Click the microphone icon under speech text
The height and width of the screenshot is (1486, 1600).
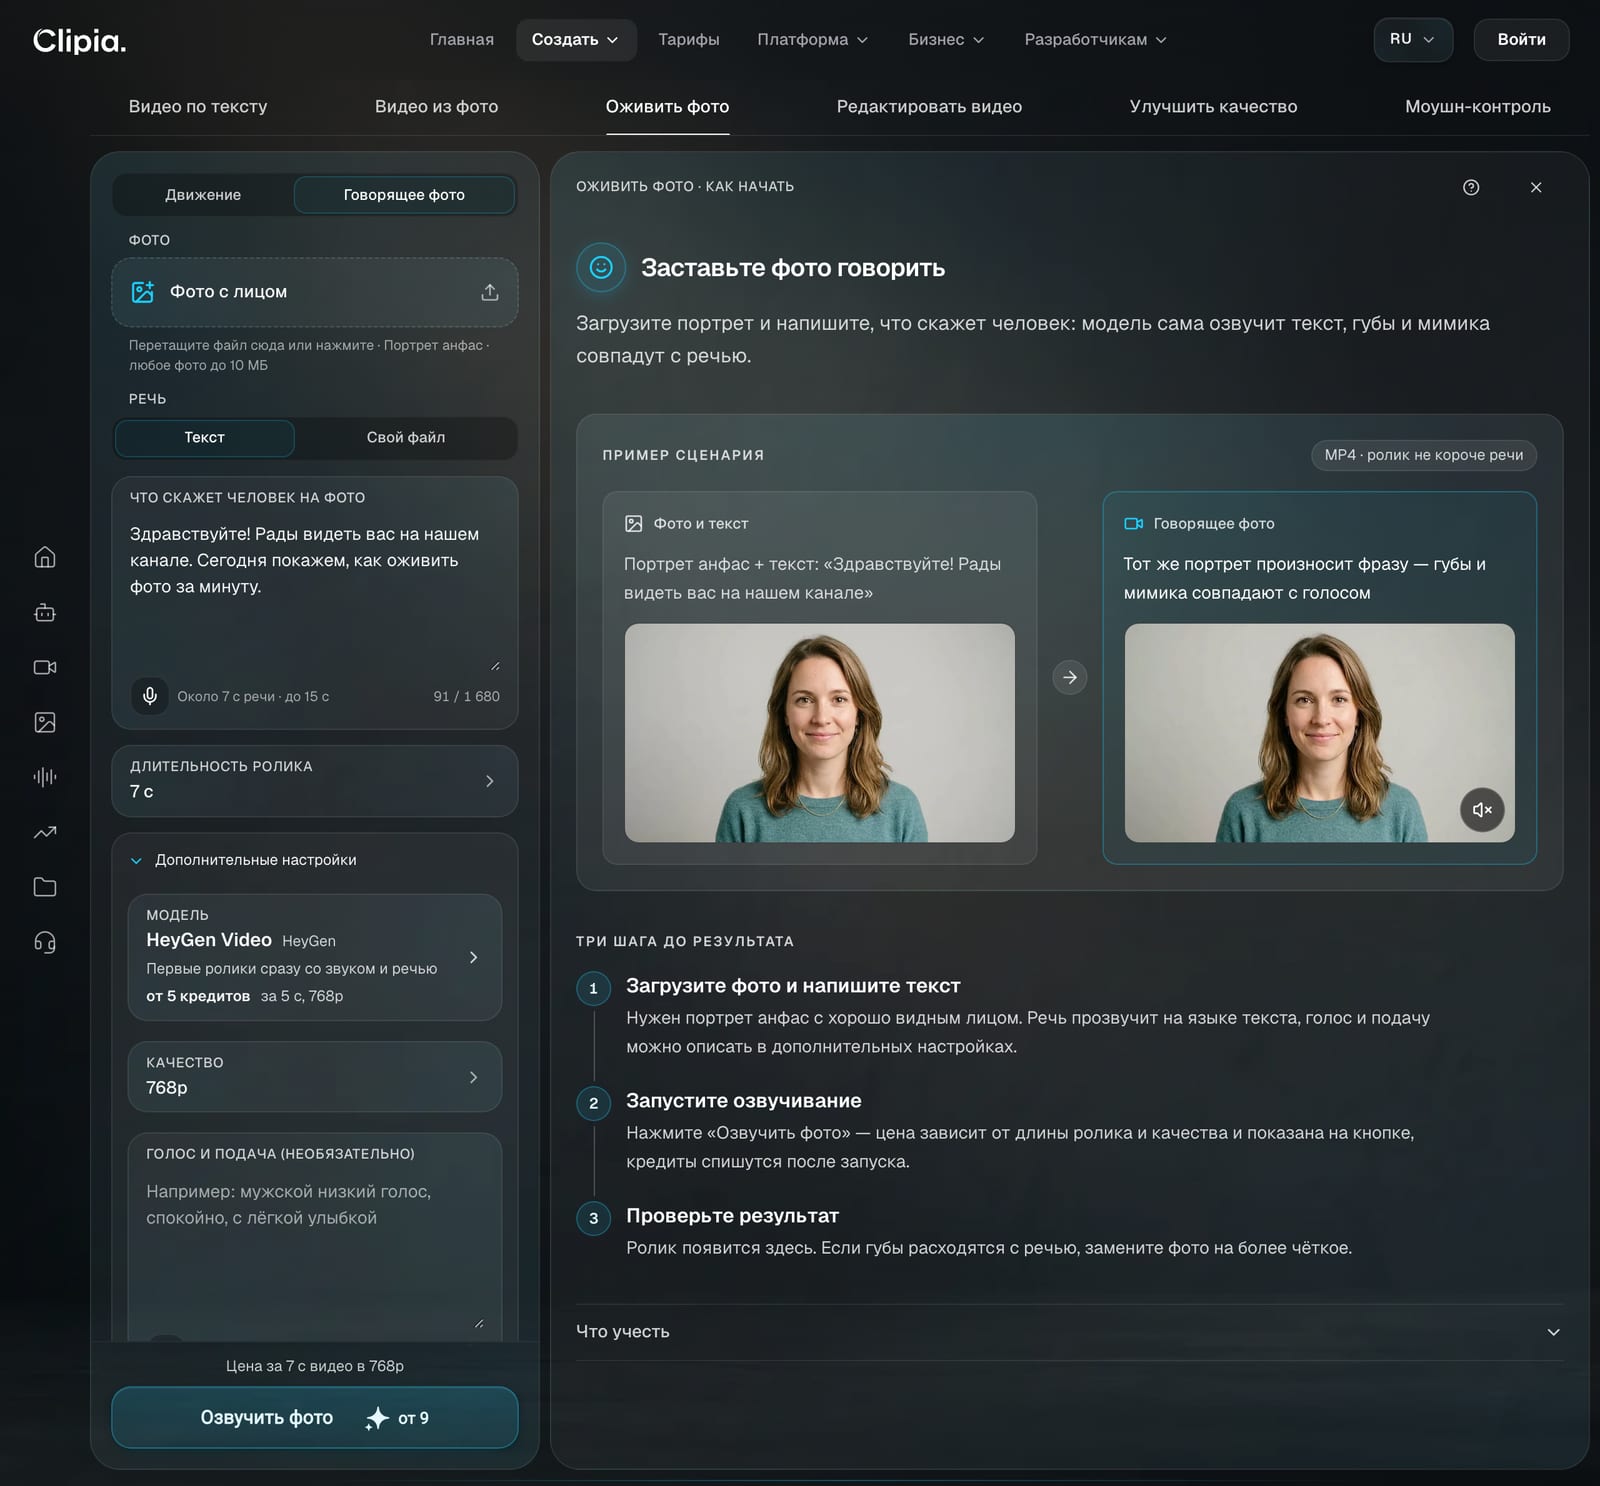point(150,696)
